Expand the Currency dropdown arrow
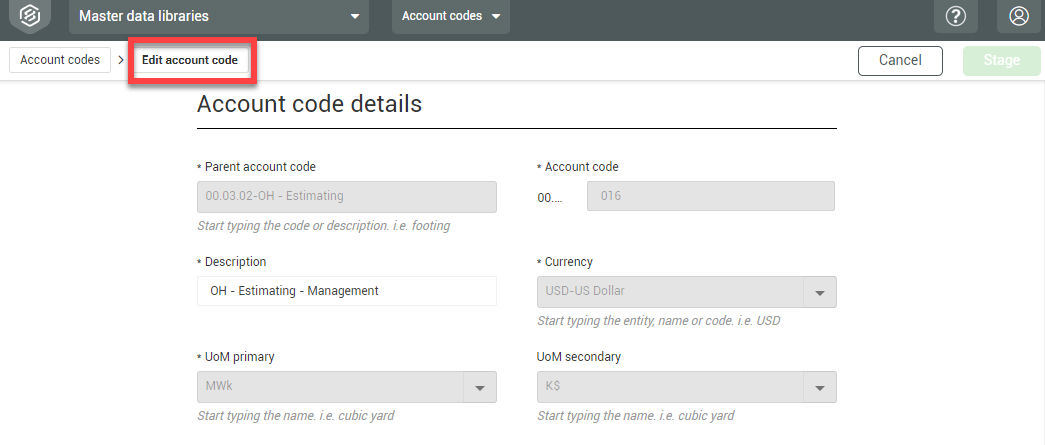 (x=820, y=292)
